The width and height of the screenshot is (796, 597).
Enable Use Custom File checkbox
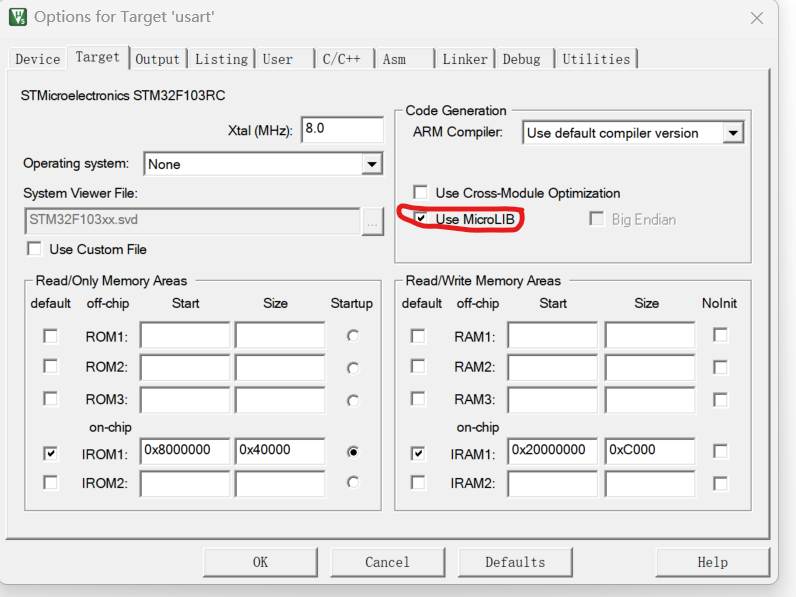[35, 249]
